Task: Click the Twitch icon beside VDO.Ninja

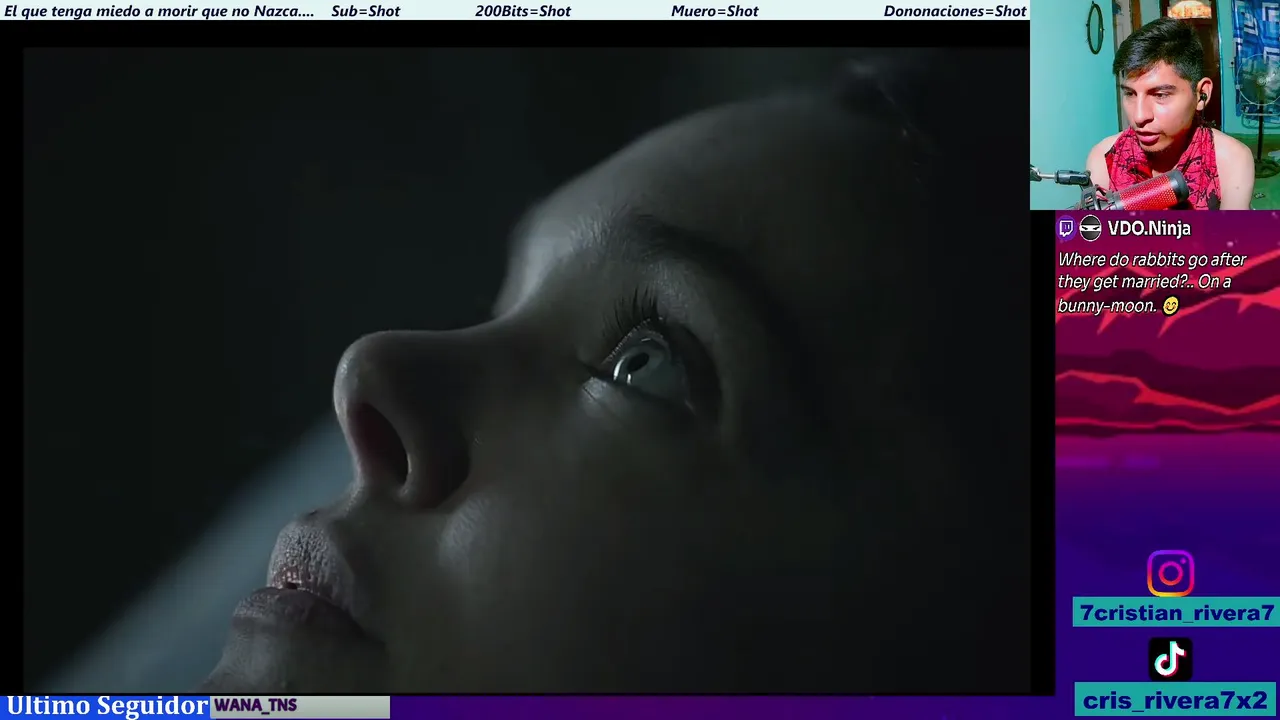Action: [1066, 228]
